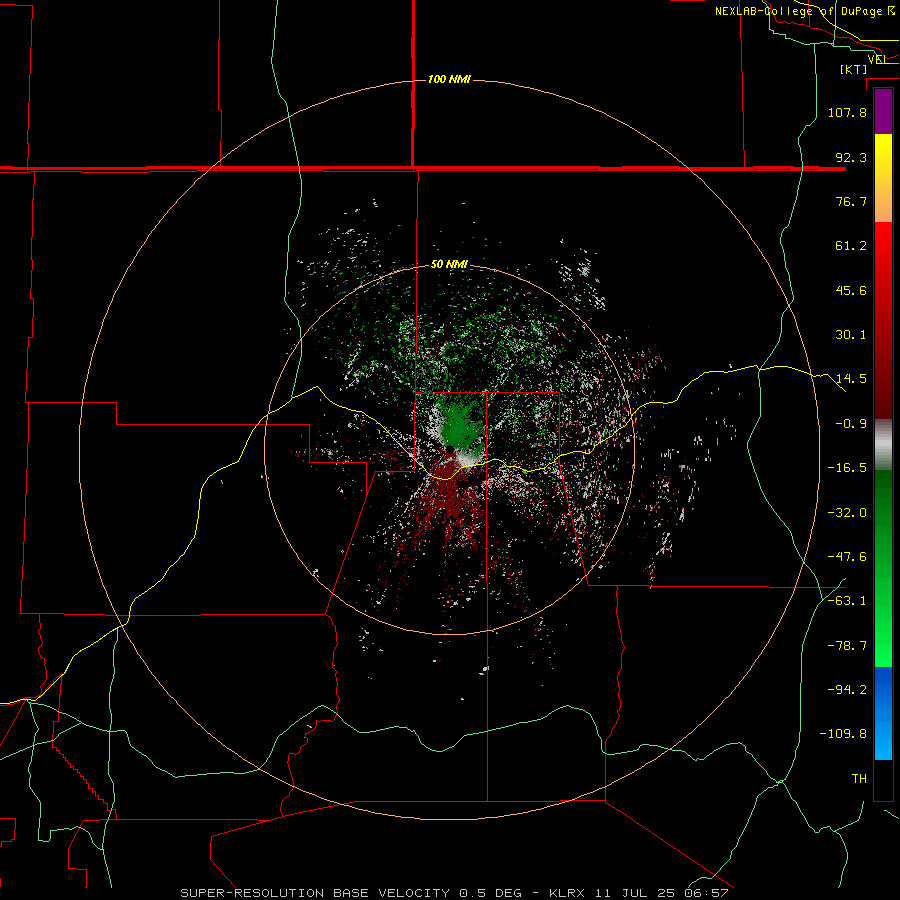Viewport: 900px width, 900px height.
Task: Click the -78.7 velocity scale value
Action: coord(847,646)
